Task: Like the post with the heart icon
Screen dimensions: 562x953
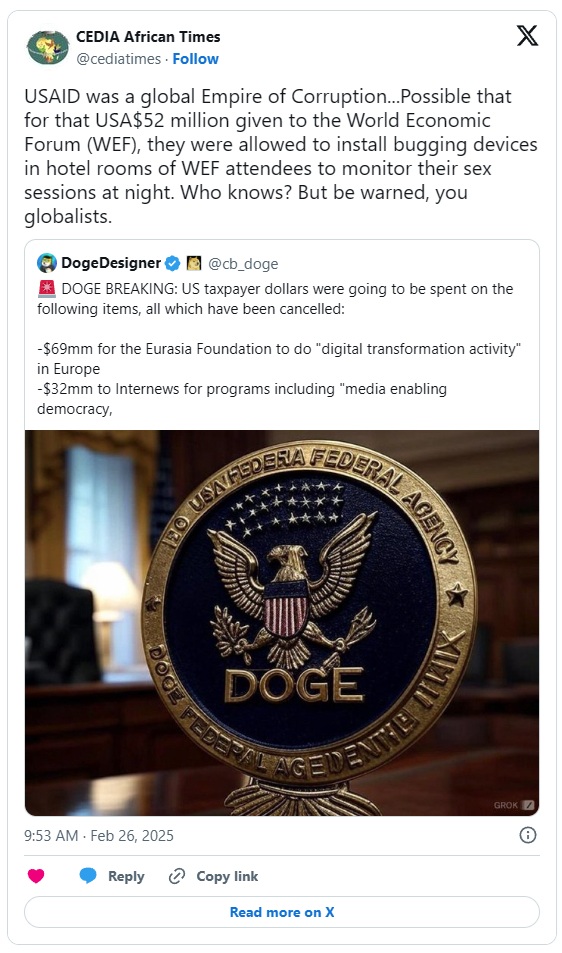Action: click(x=36, y=876)
